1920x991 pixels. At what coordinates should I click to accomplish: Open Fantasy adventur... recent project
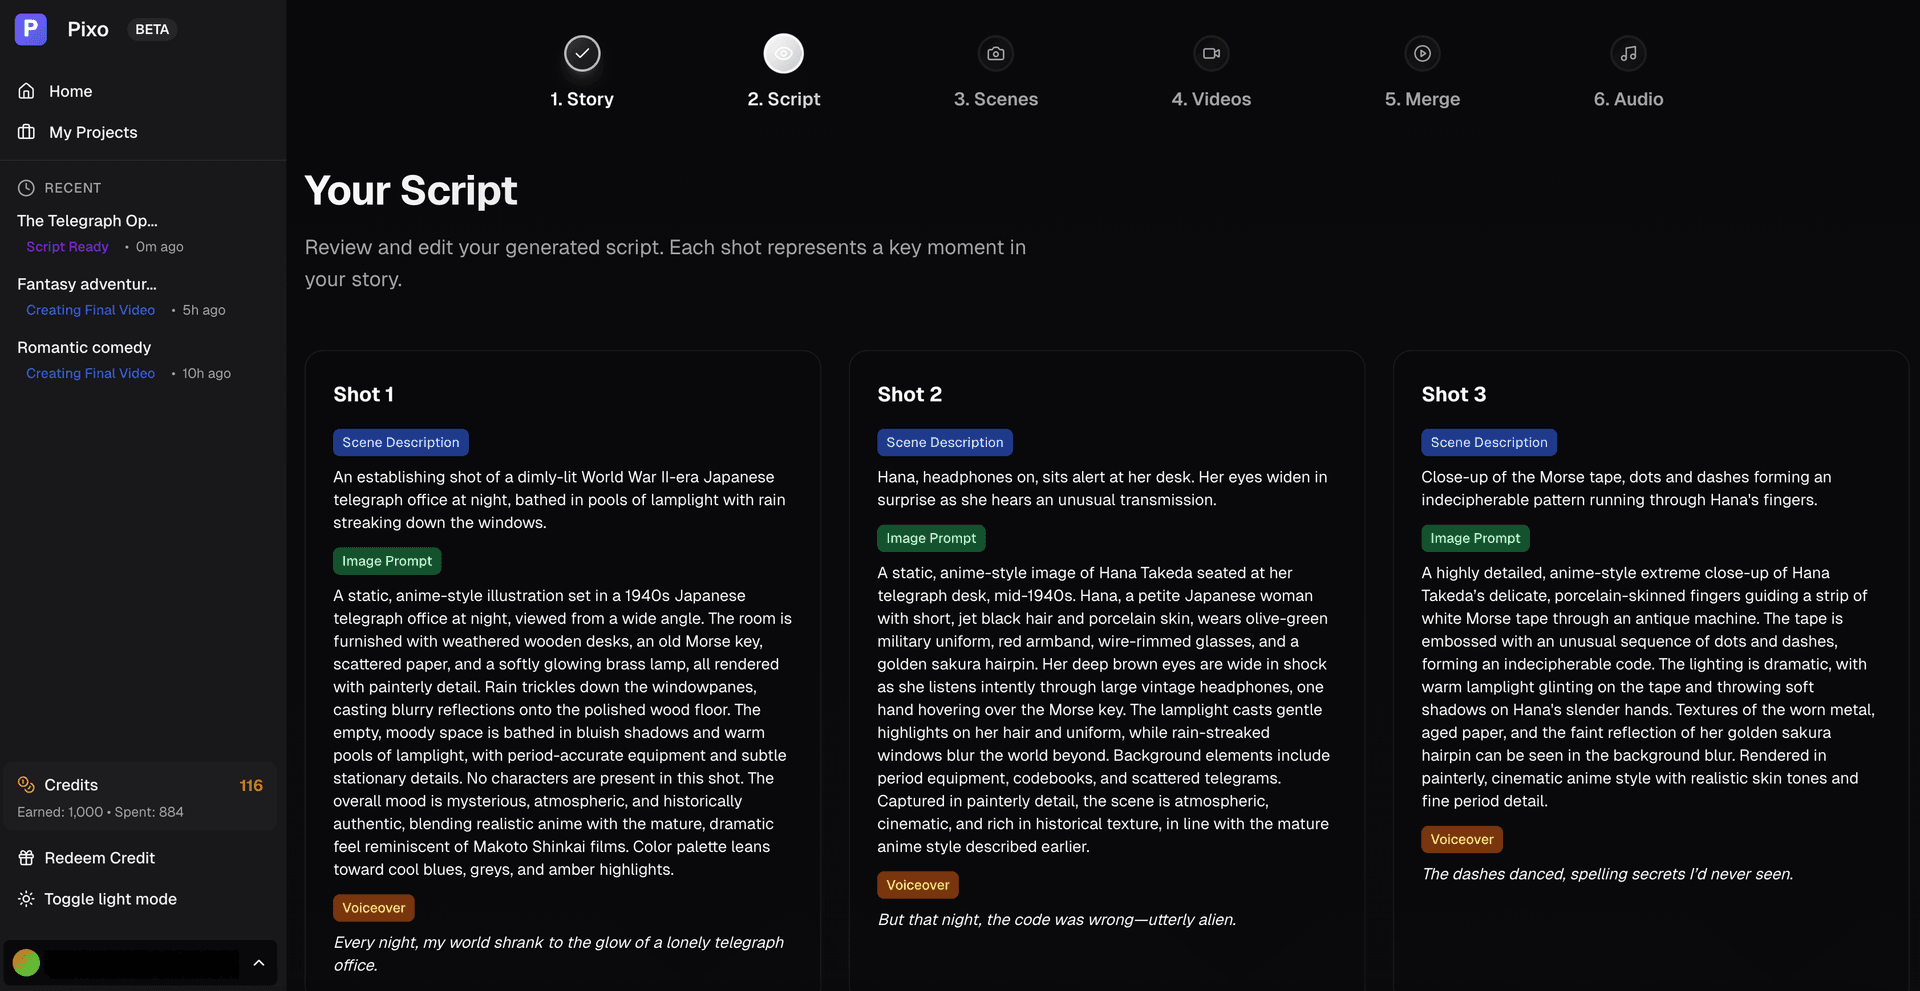(x=87, y=284)
